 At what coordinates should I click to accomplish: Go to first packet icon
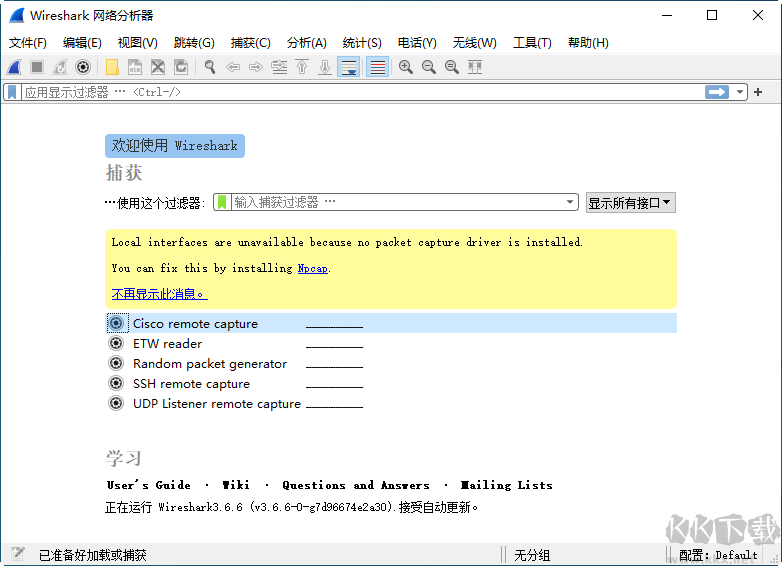click(x=302, y=67)
